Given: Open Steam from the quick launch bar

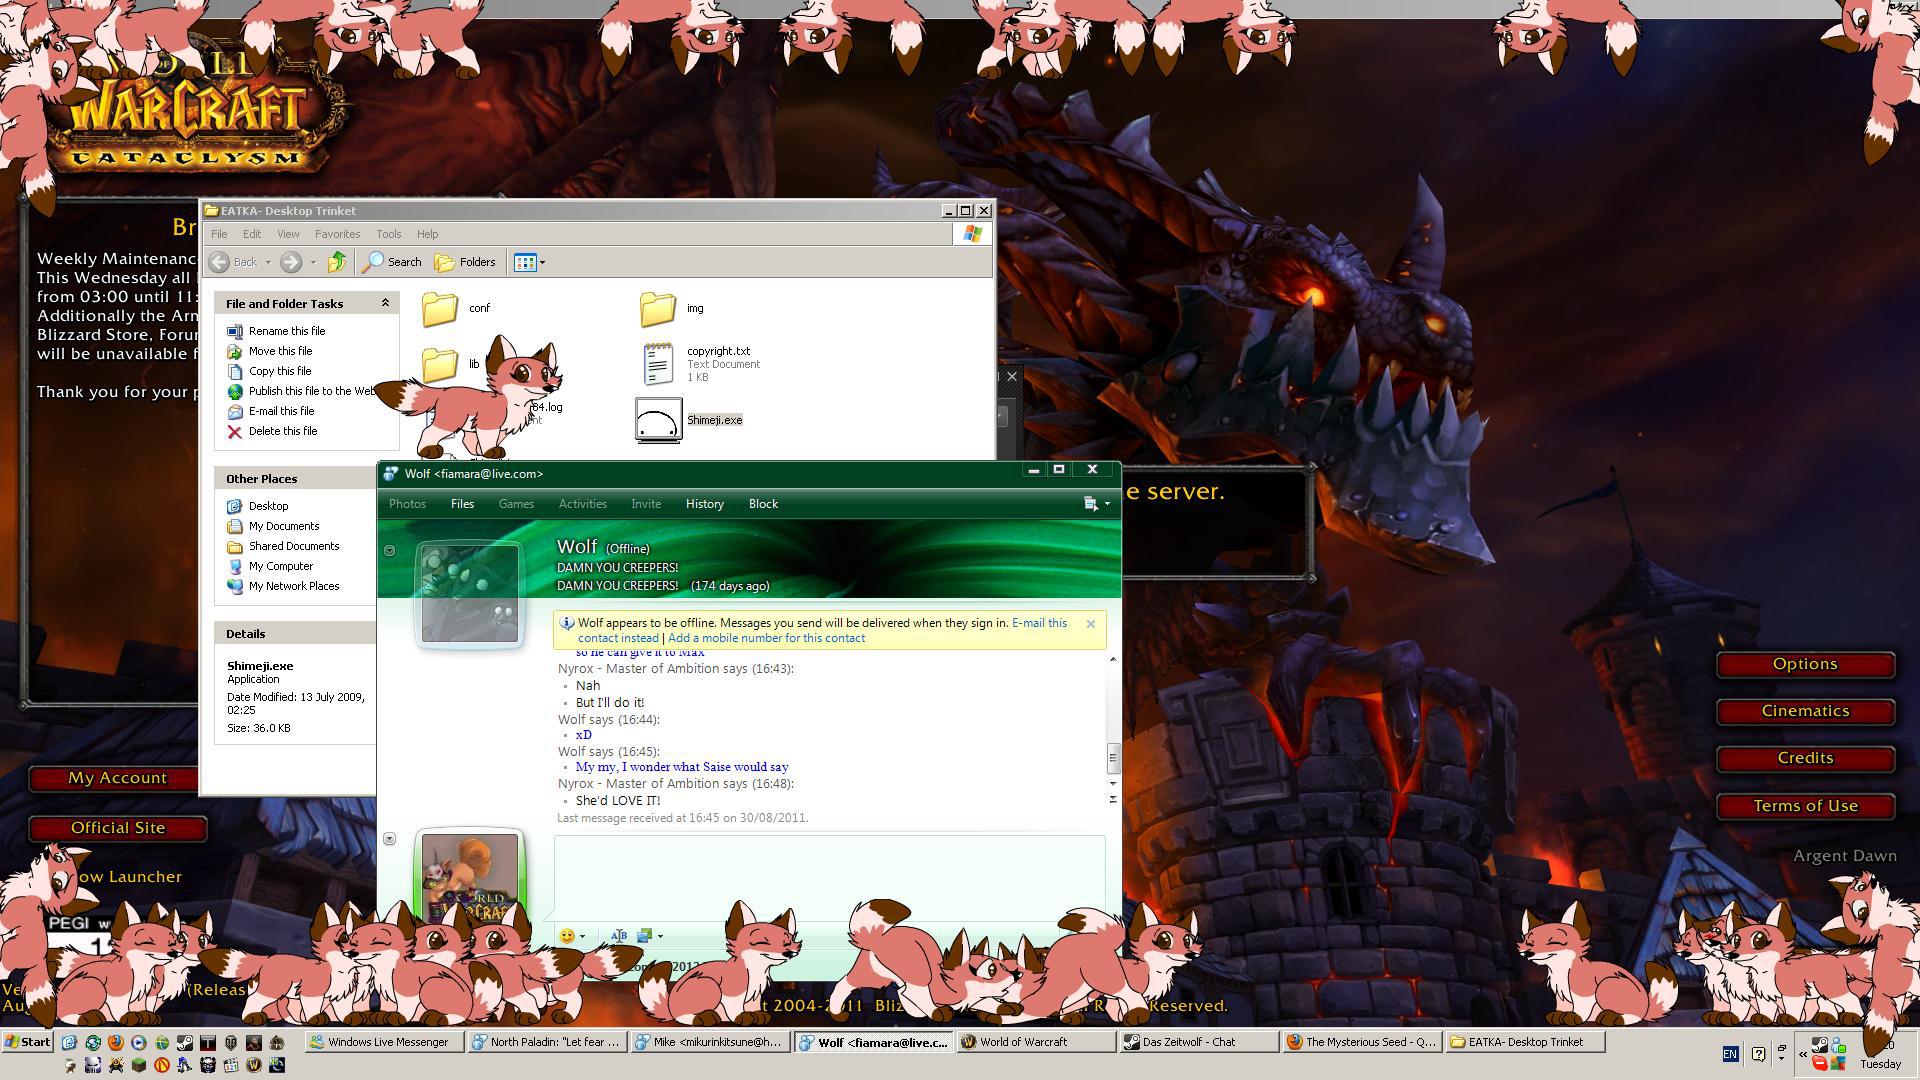Looking at the screenshot, I should point(185,1042).
